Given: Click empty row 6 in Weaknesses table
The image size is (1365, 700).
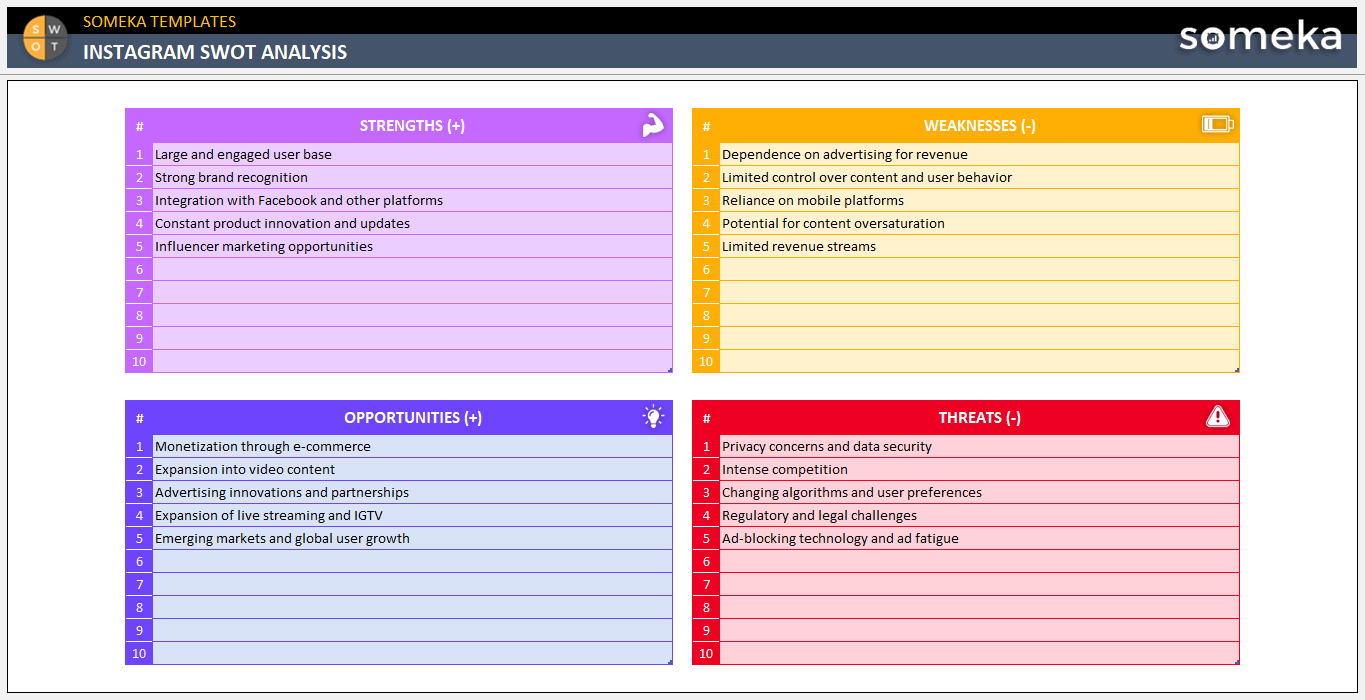Looking at the screenshot, I should [x=979, y=270].
